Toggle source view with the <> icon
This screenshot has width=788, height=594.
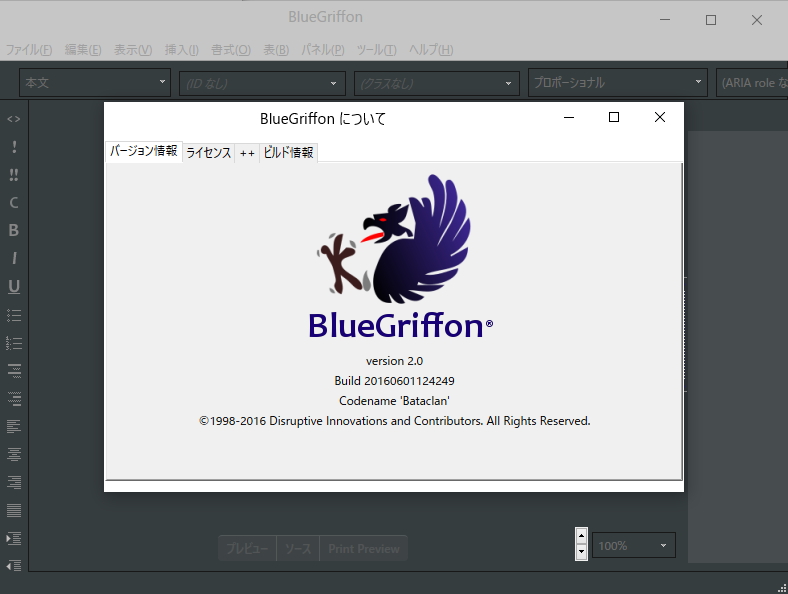point(14,119)
